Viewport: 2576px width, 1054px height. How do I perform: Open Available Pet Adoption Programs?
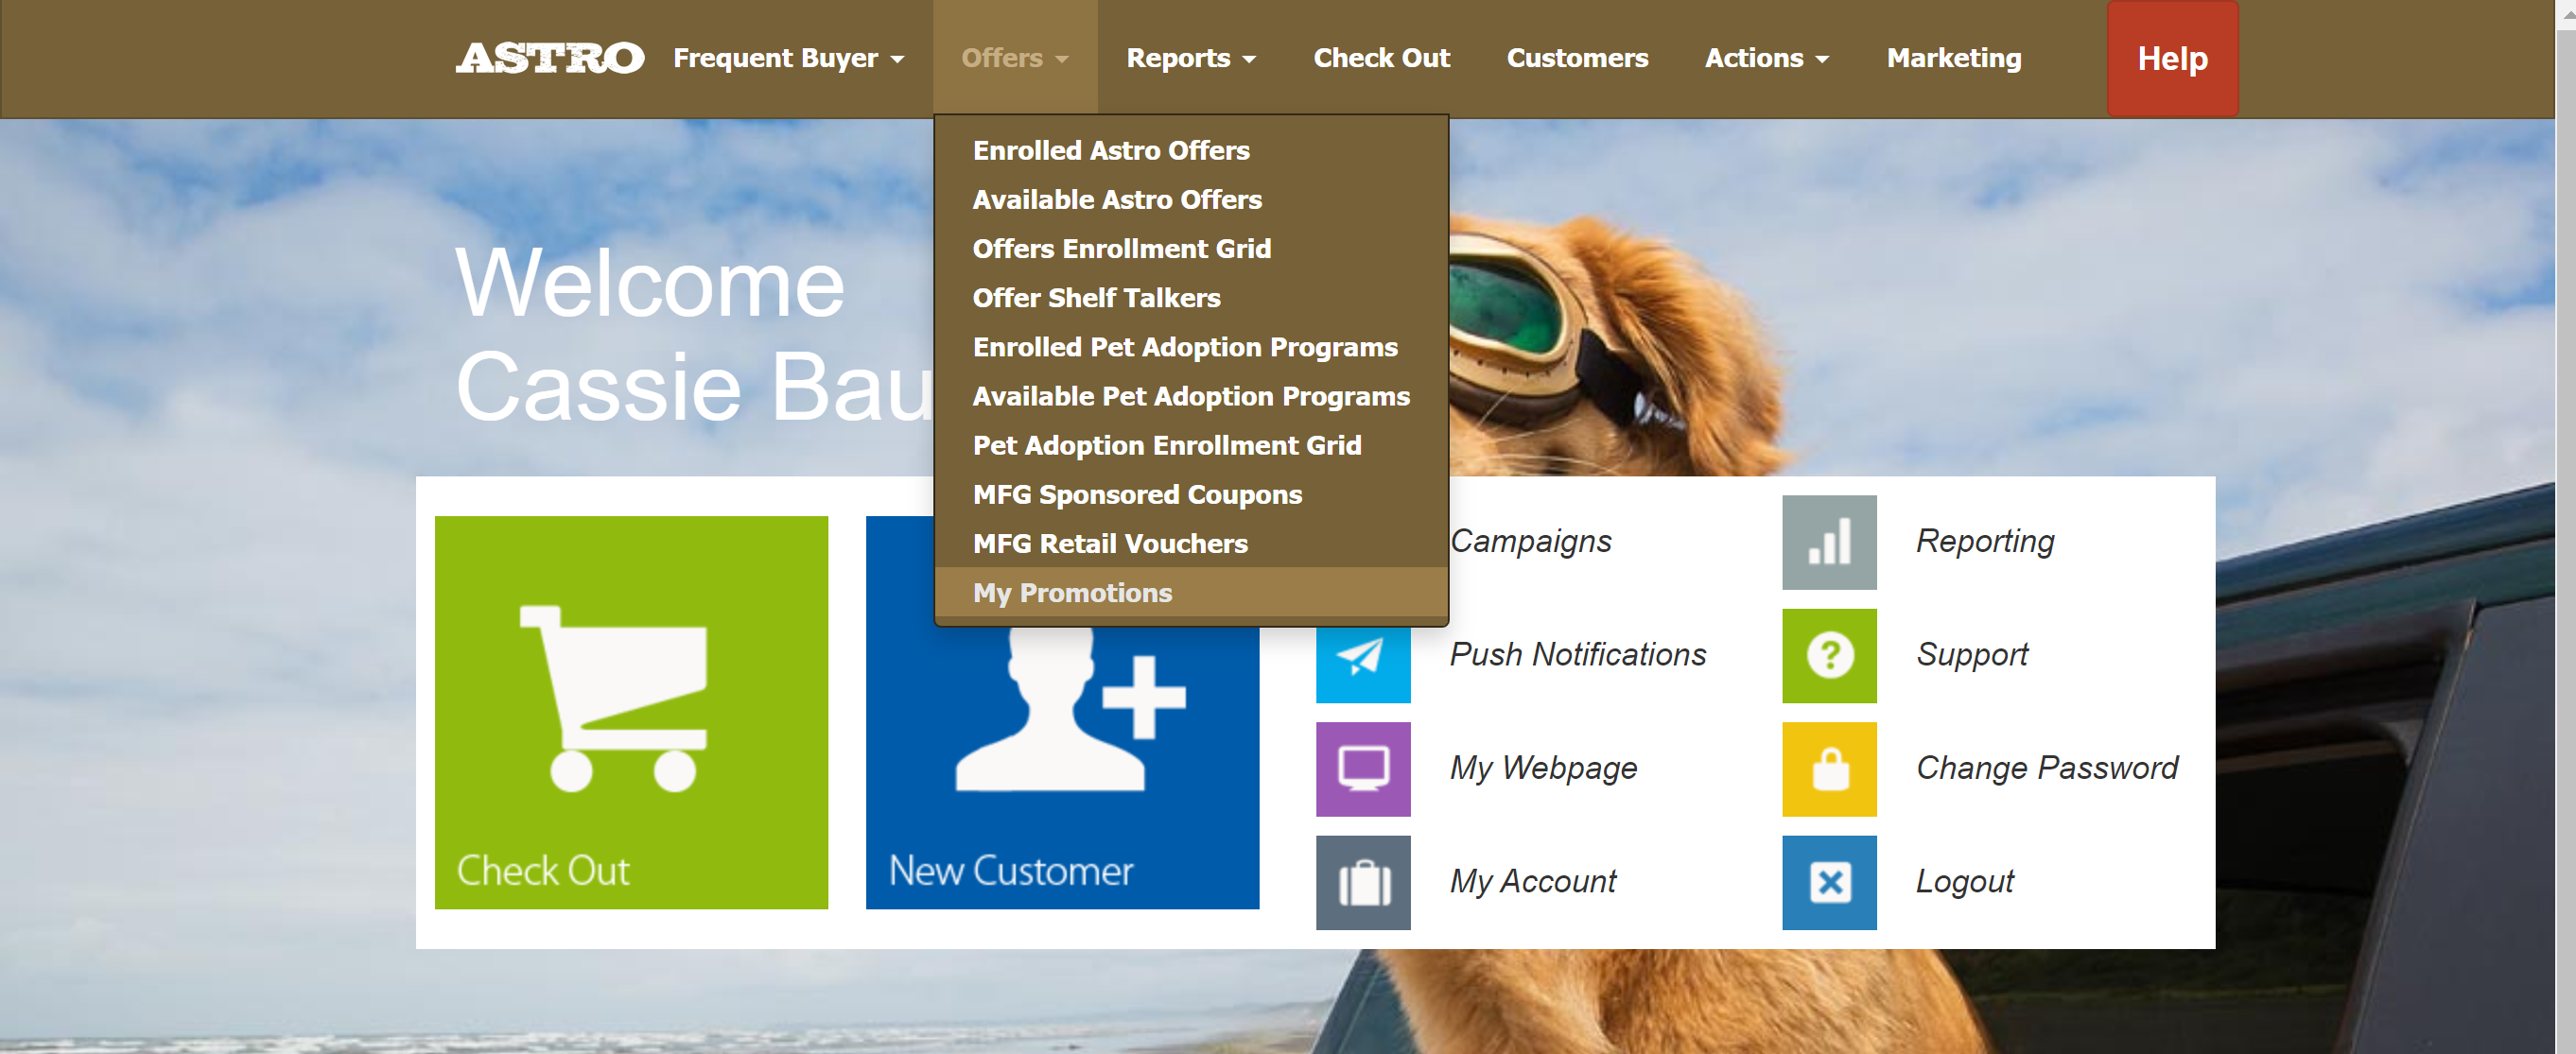point(1190,396)
